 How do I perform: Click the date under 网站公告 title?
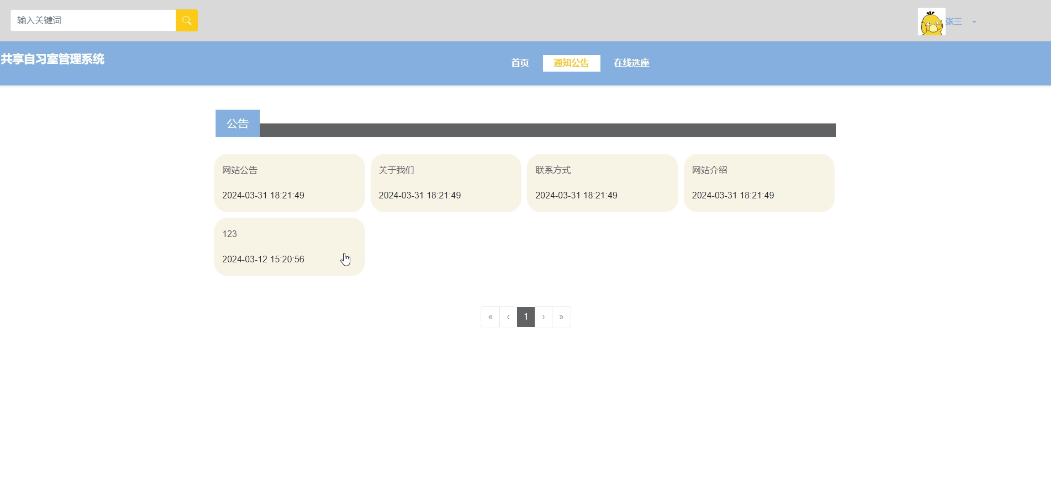[263, 196]
